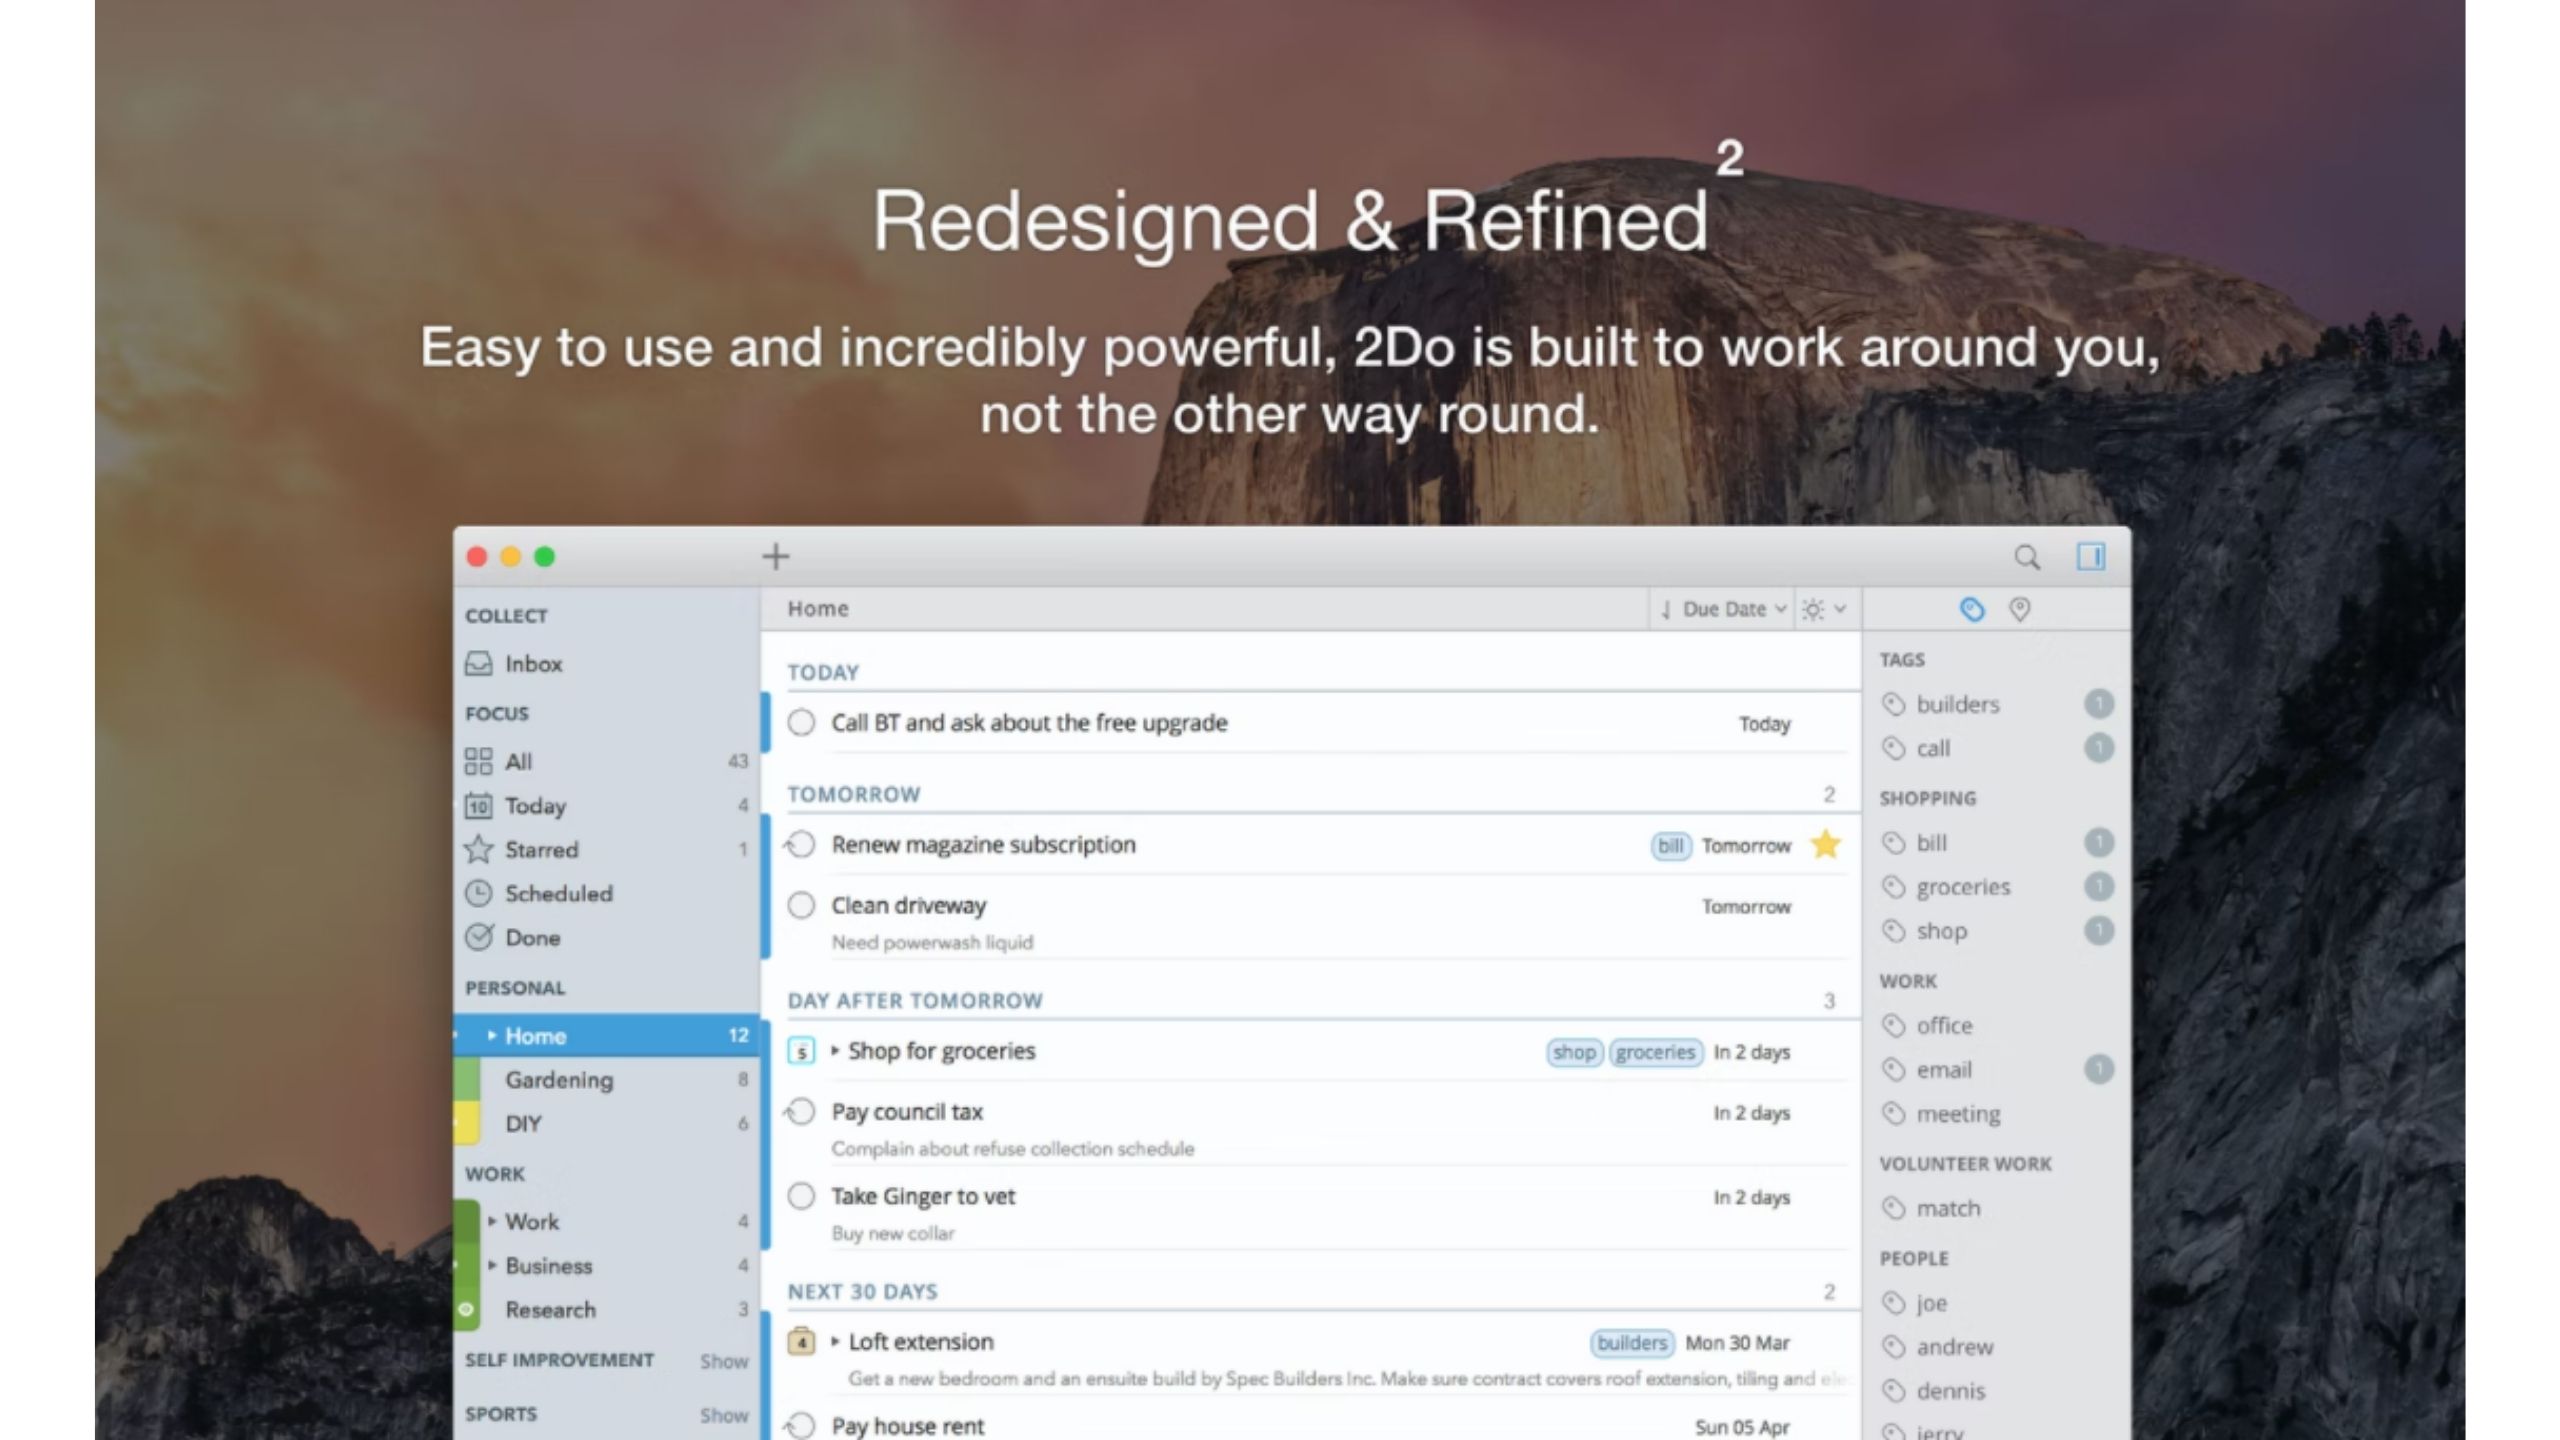Screen dimensions: 2560x1440
Task: Open the Due Date sort dropdown
Action: tap(1723, 609)
